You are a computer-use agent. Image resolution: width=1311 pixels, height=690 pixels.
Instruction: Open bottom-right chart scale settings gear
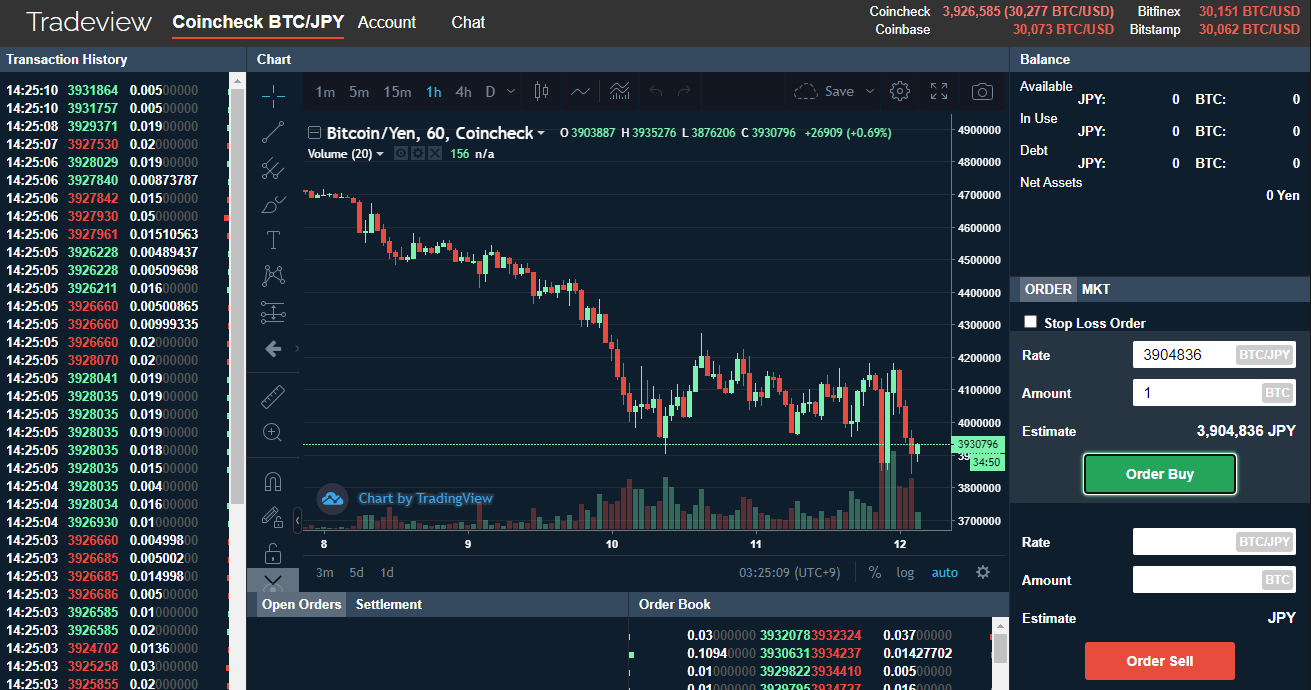point(983,573)
